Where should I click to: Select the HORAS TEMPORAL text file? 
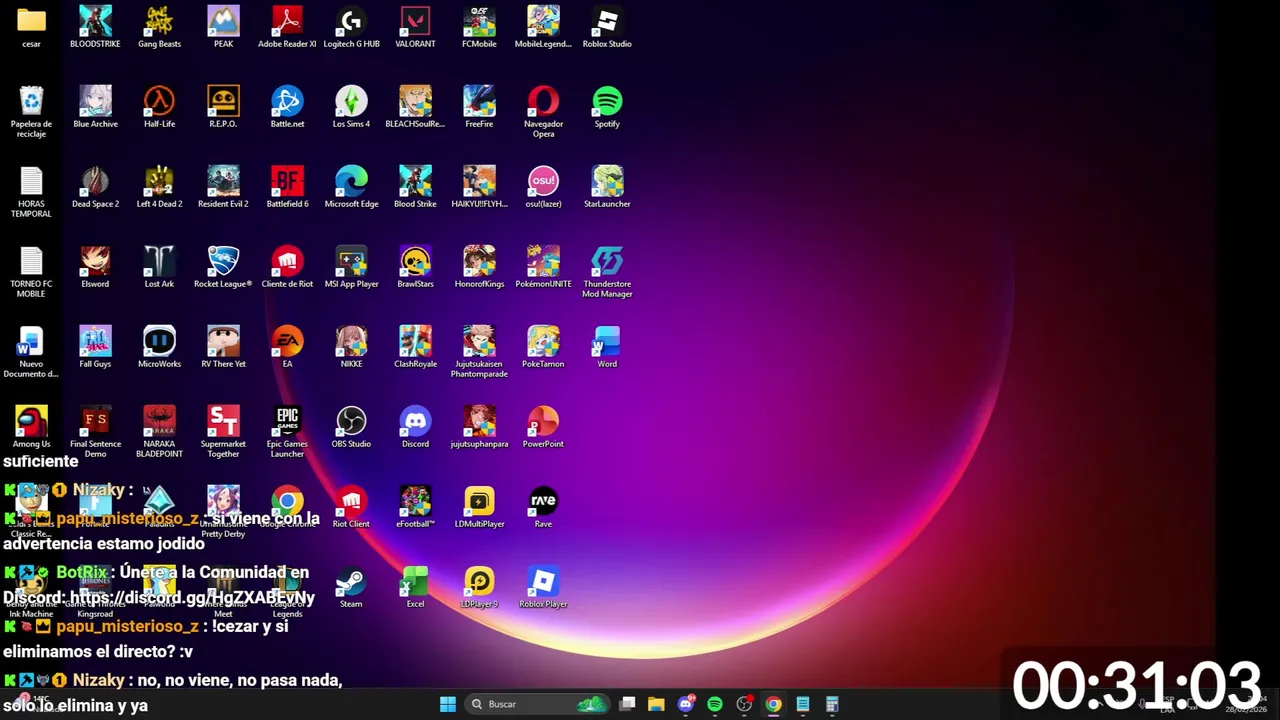coord(31,192)
